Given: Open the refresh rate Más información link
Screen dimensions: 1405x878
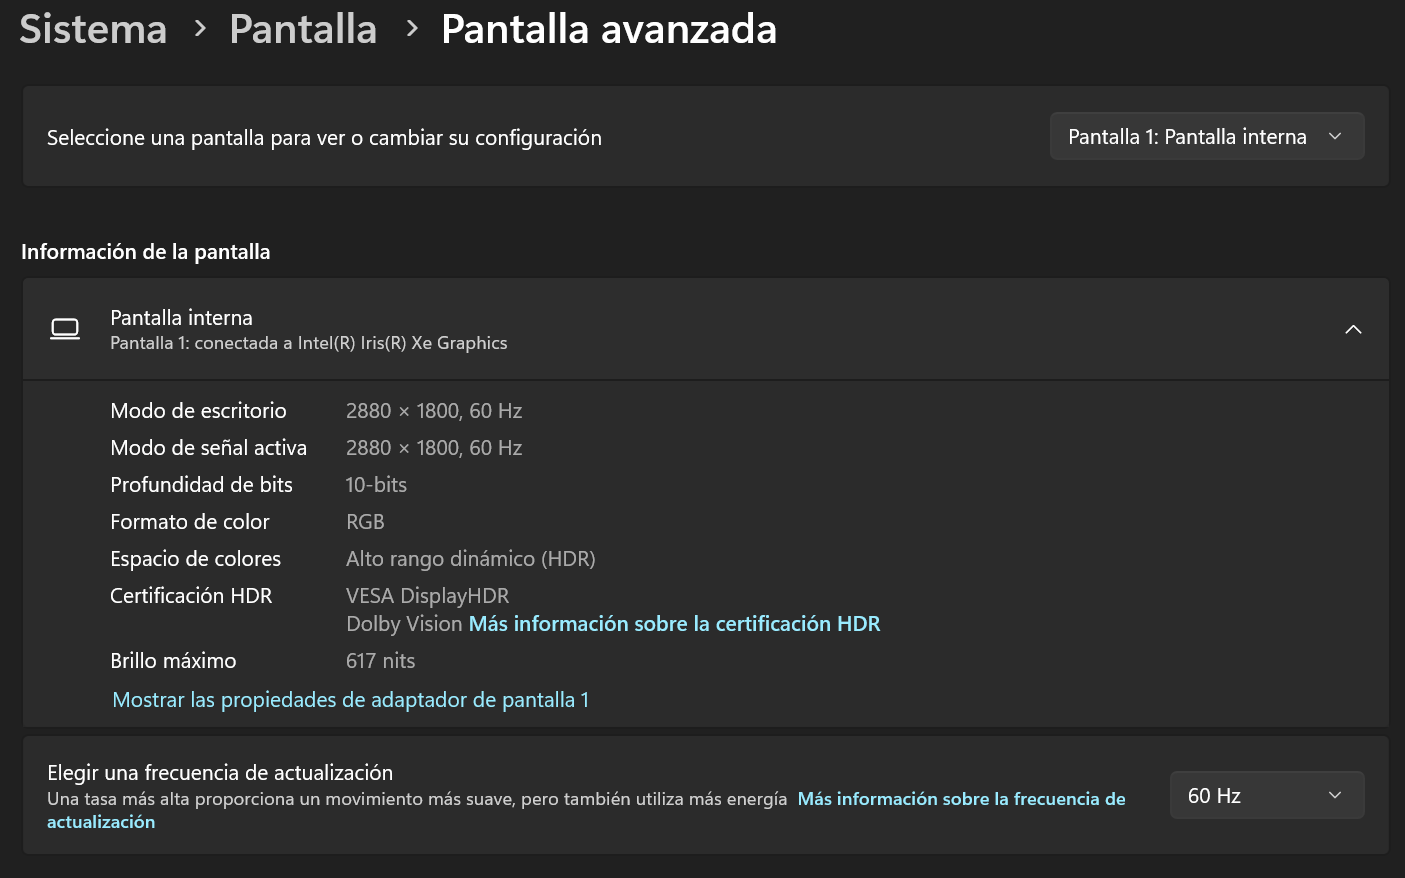Looking at the screenshot, I should 960,799.
